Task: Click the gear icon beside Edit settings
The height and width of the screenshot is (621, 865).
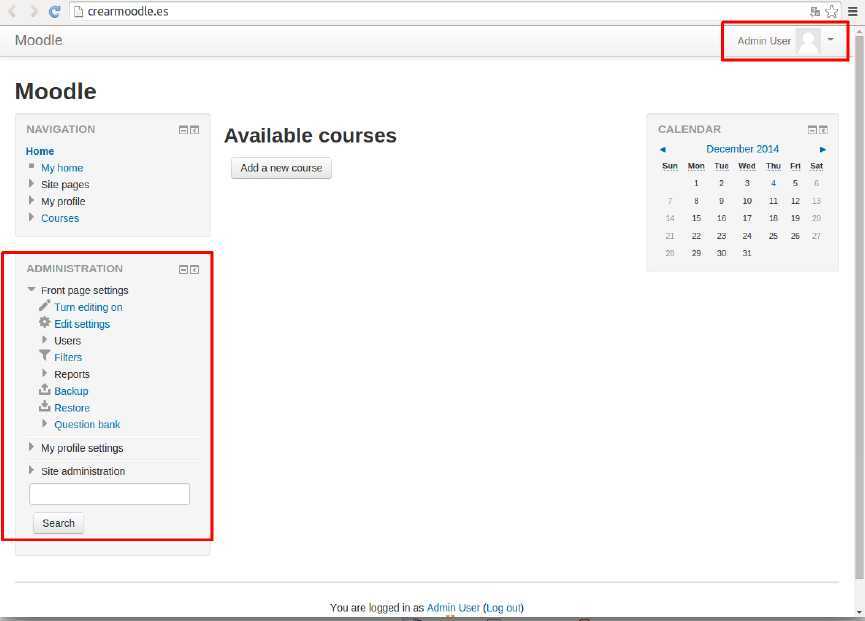Action: 45,323
